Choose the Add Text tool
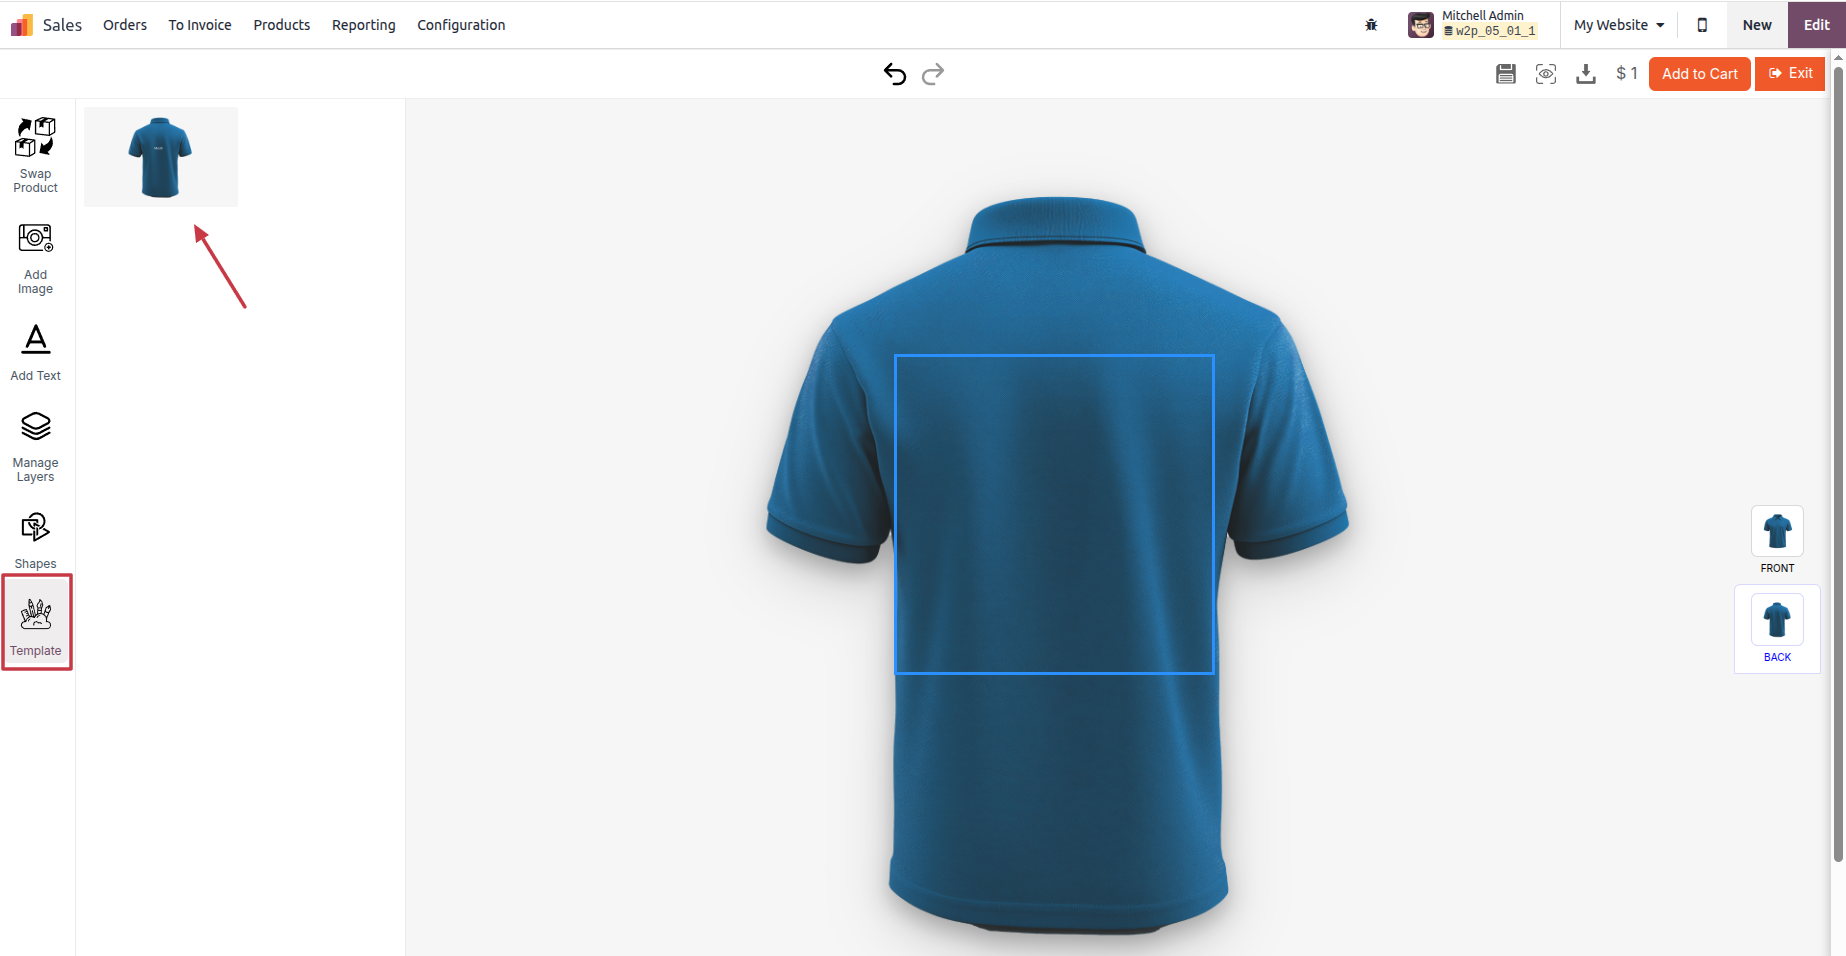This screenshot has height=956, width=1846. tap(36, 352)
